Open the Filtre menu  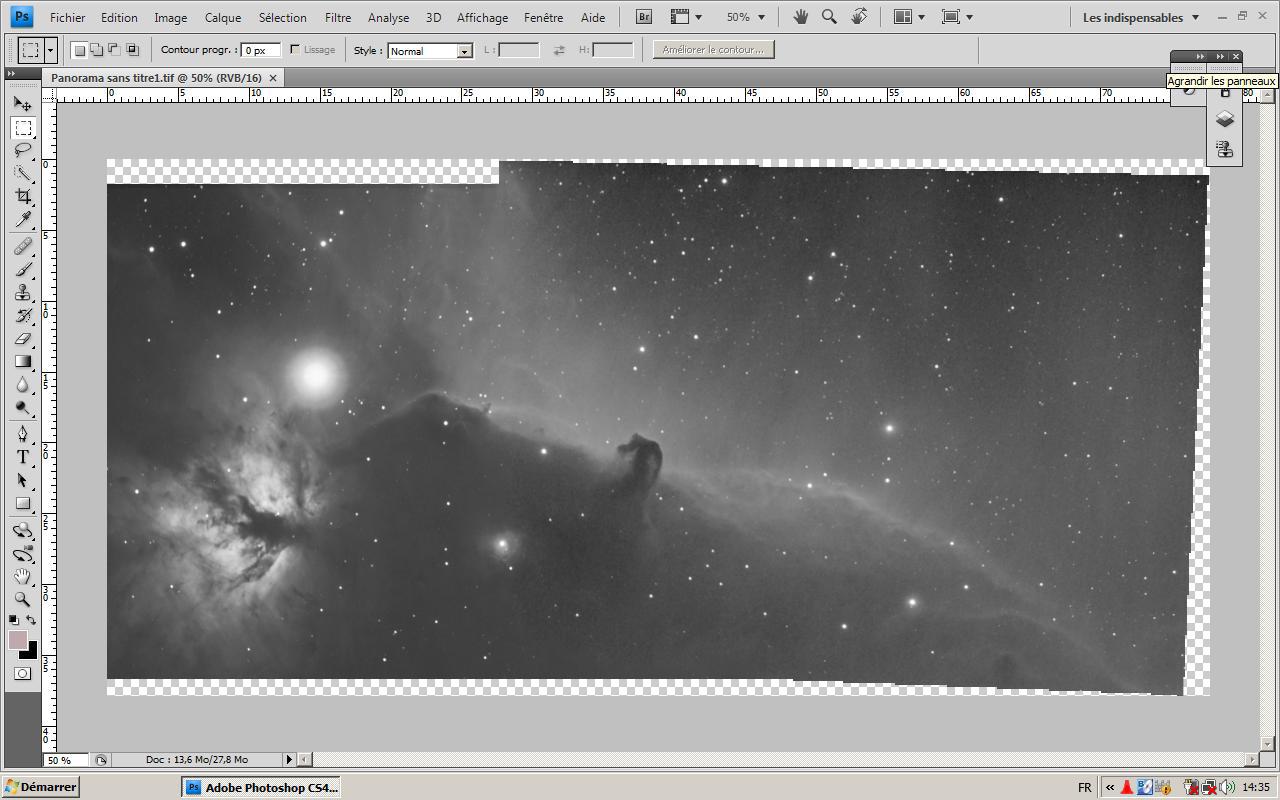point(338,17)
